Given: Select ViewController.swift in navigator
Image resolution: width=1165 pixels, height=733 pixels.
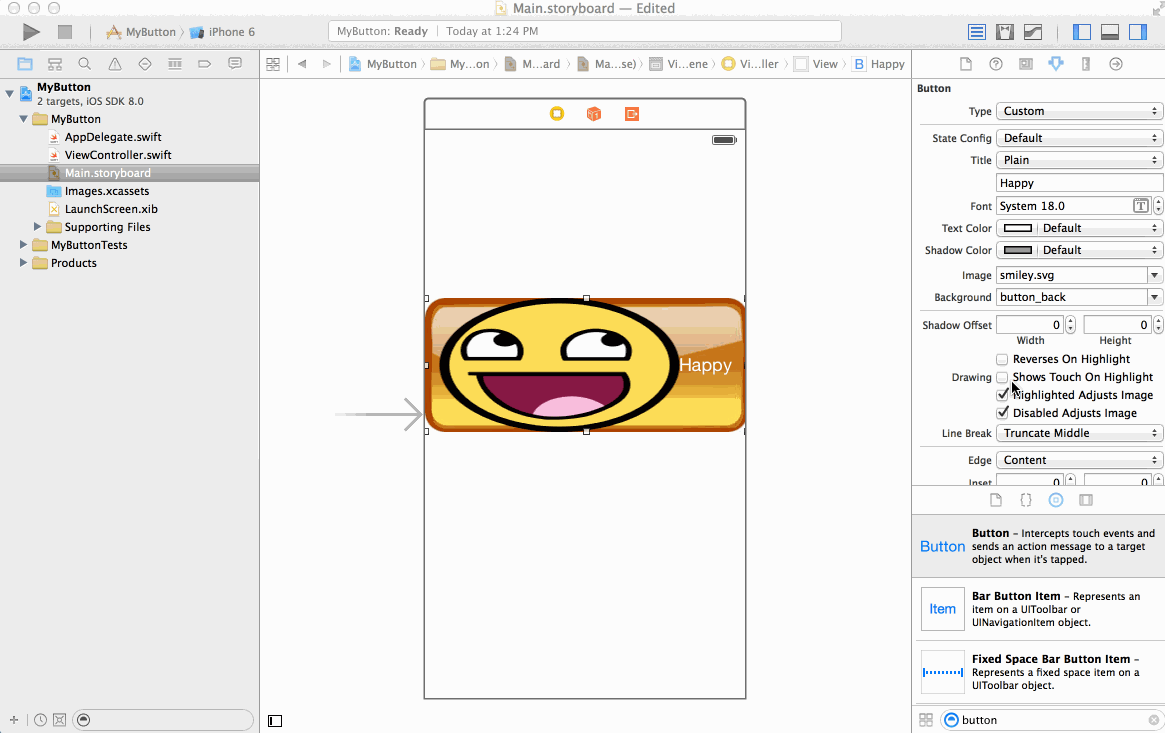Looking at the screenshot, I should coord(117,155).
